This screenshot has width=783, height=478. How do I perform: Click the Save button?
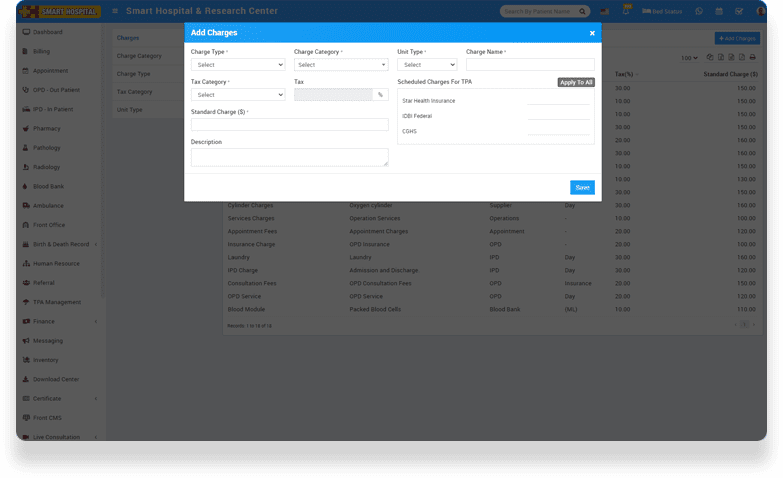click(582, 187)
